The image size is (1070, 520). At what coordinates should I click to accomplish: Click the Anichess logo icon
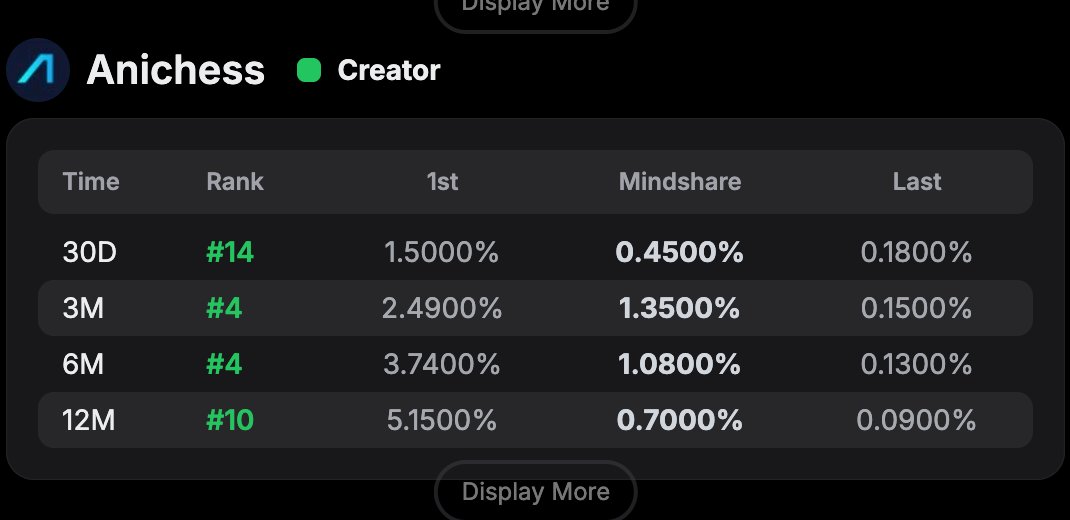point(38,70)
